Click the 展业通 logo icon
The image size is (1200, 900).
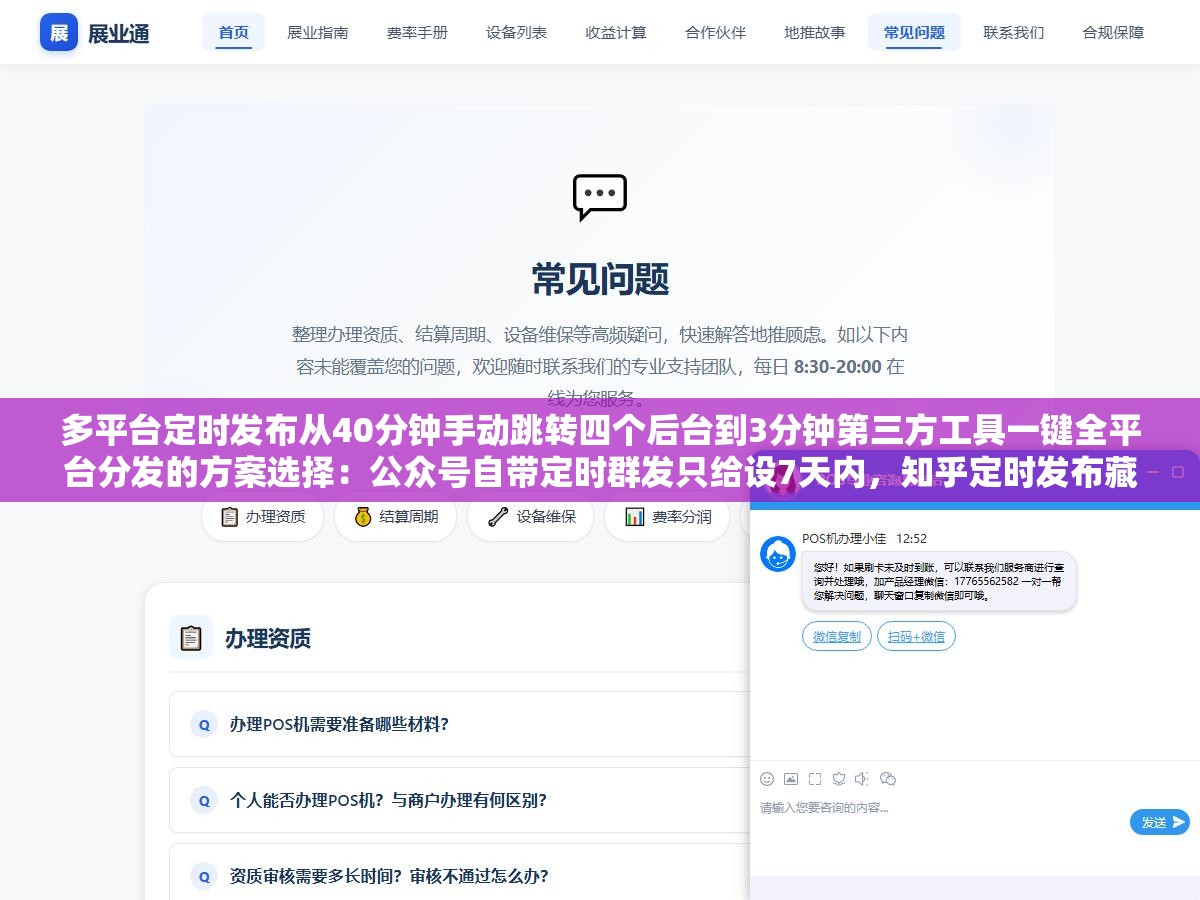[59, 32]
